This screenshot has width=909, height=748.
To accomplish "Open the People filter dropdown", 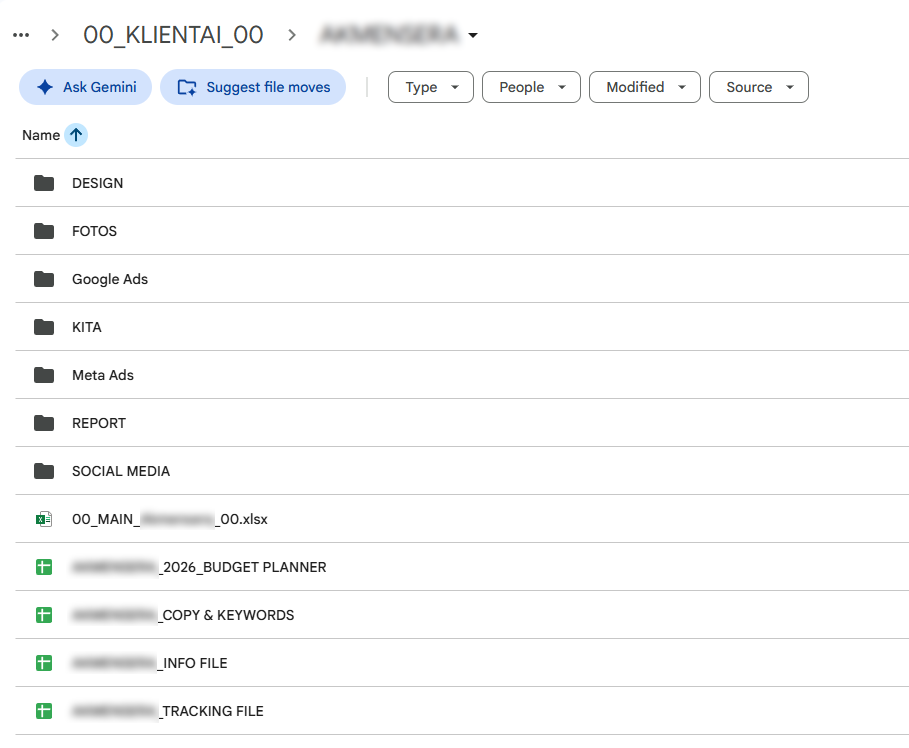I will (531, 87).
